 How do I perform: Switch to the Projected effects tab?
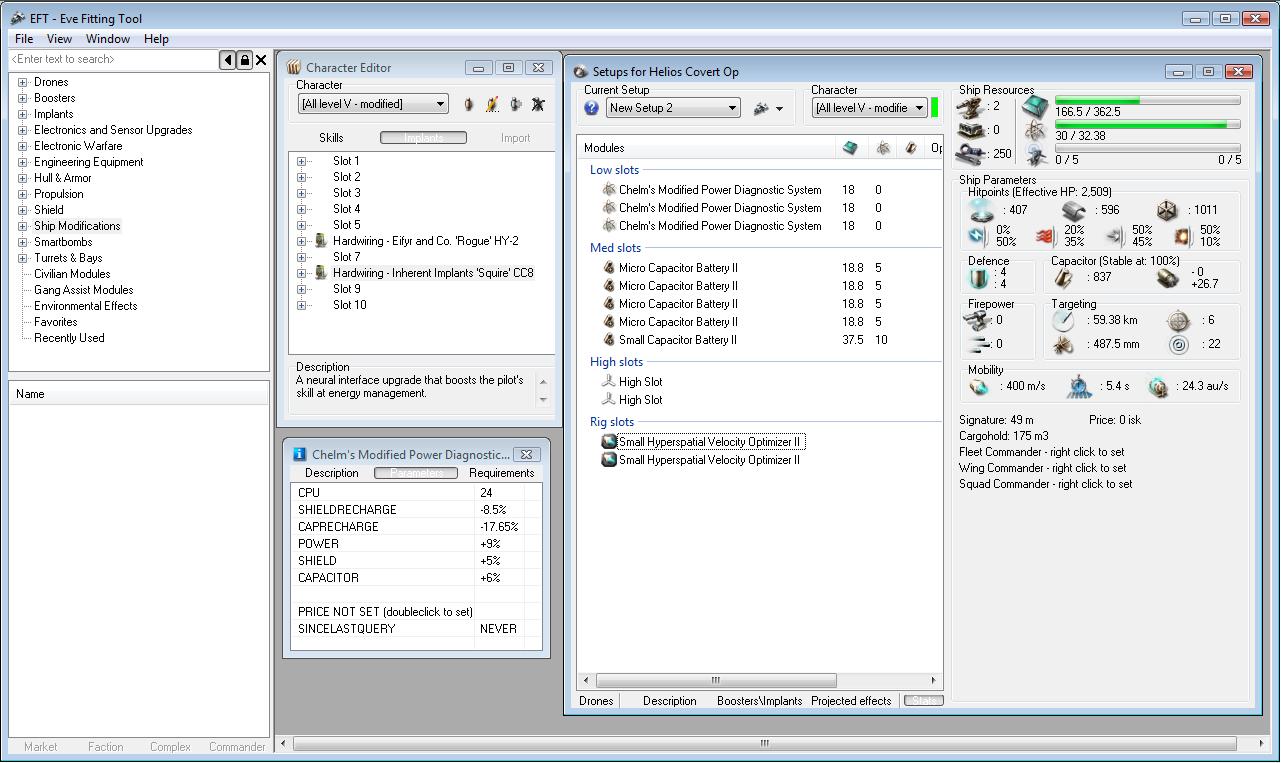pos(851,701)
